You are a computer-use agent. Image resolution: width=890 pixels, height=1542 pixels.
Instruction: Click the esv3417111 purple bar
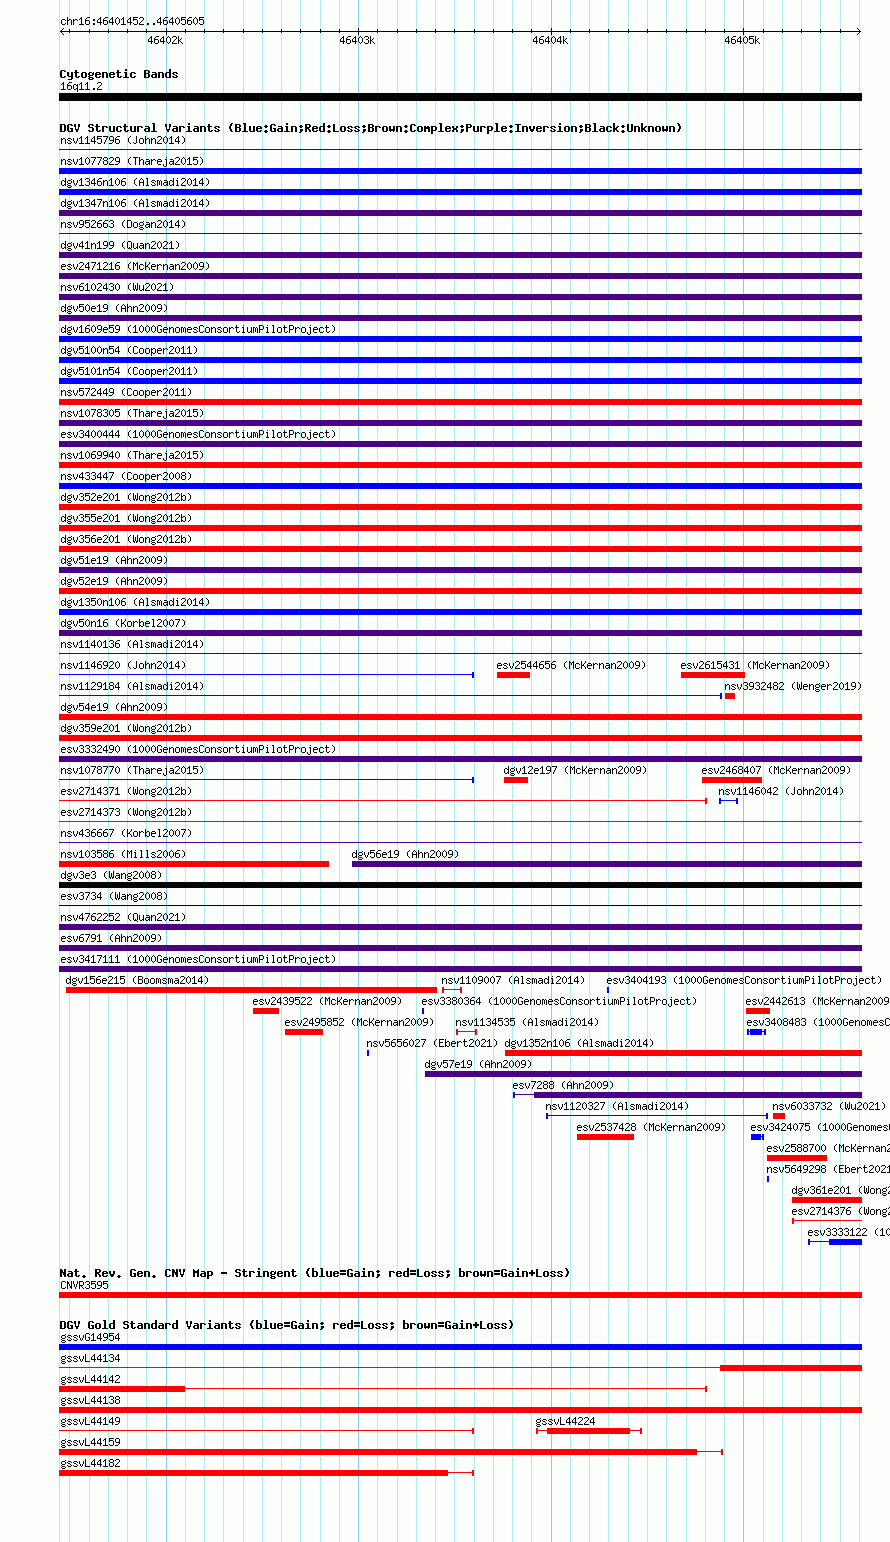[461, 969]
